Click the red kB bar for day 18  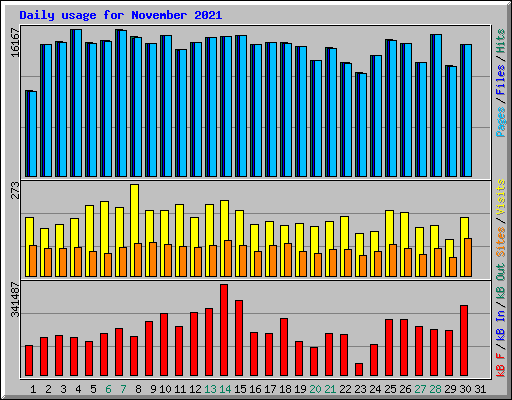284,347
